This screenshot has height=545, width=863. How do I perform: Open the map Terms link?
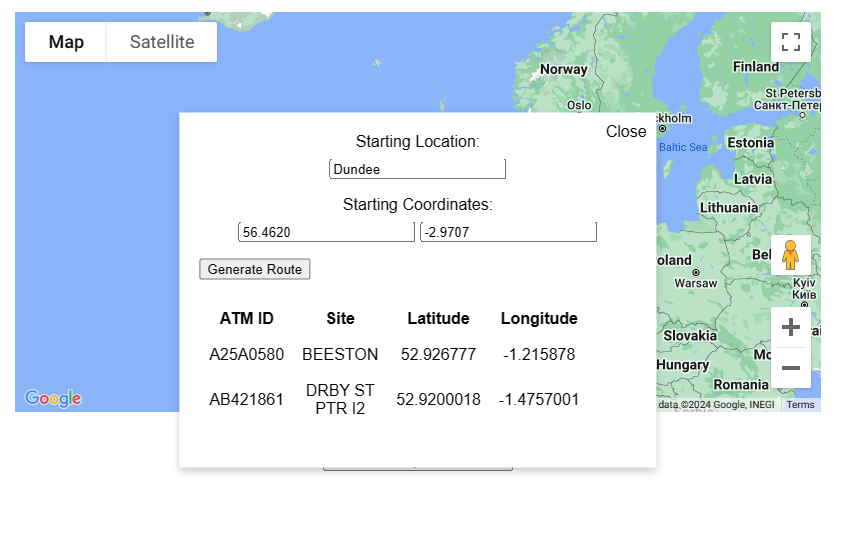coord(800,405)
